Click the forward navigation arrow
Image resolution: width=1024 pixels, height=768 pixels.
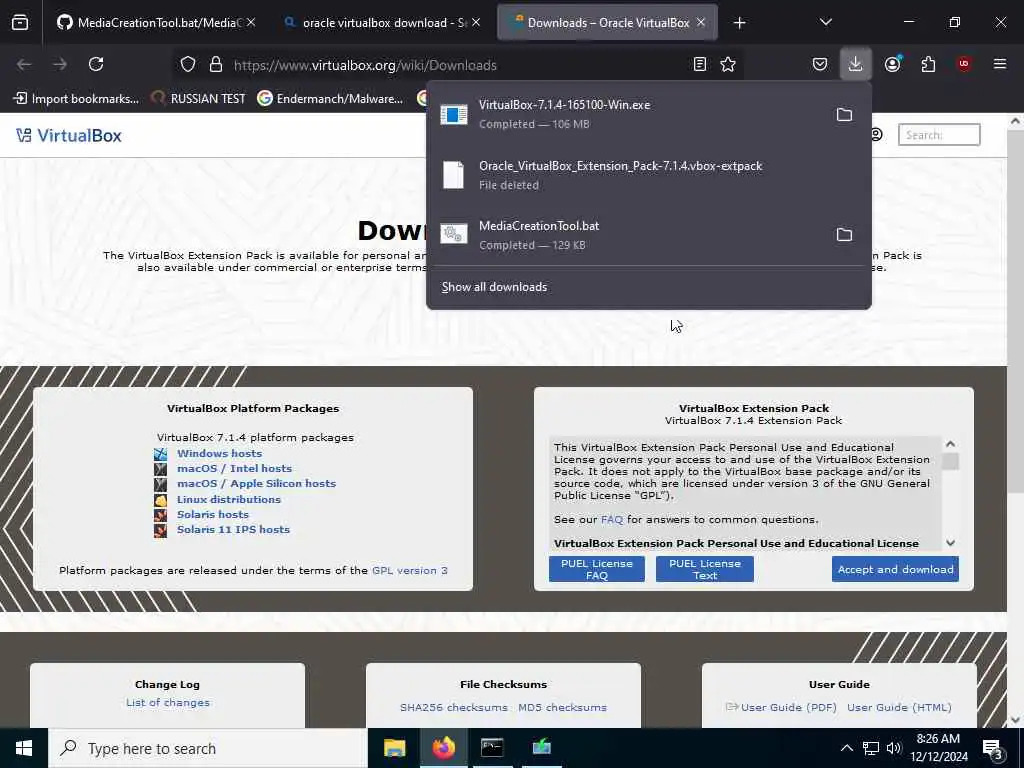click(x=59, y=64)
